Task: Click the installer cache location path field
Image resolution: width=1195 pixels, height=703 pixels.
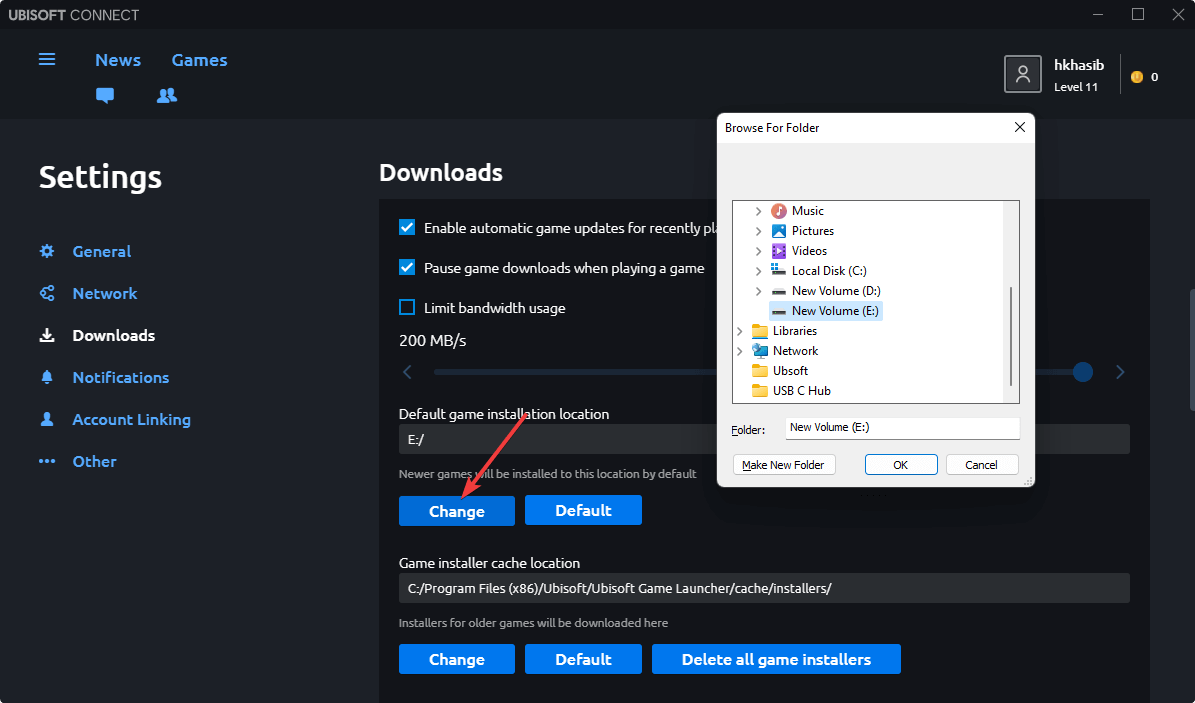Action: click(x=764, y=588)
